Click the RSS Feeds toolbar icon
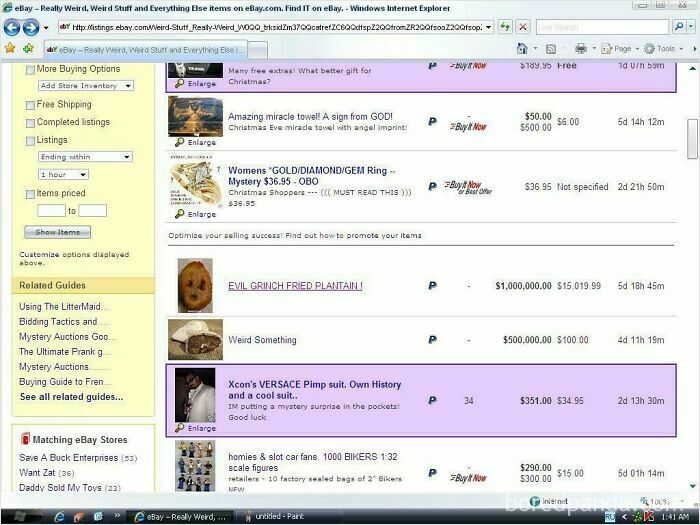The width and height of the screenshot is (700, 525). [x=551, y=49]
